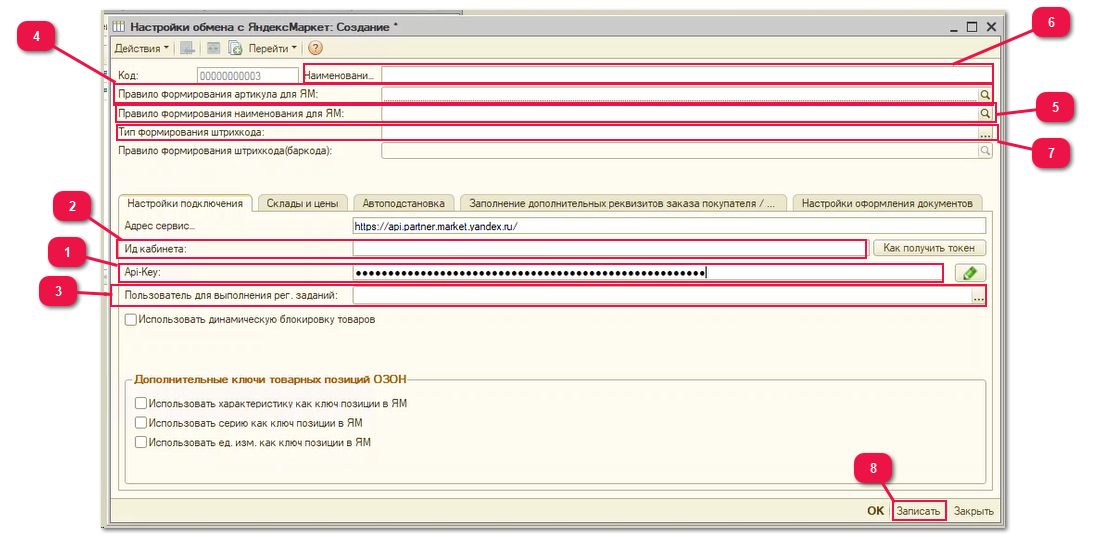The height and width of the screenshot is (537, 1095).
Task: Enable Использовать динамическую блокировку товаров
Action: pos(131,320)
